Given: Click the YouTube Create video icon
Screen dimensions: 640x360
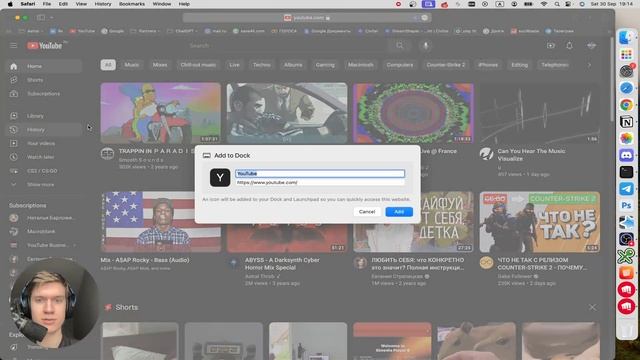Looking at the screenshot, I should (x=551, y=45).
